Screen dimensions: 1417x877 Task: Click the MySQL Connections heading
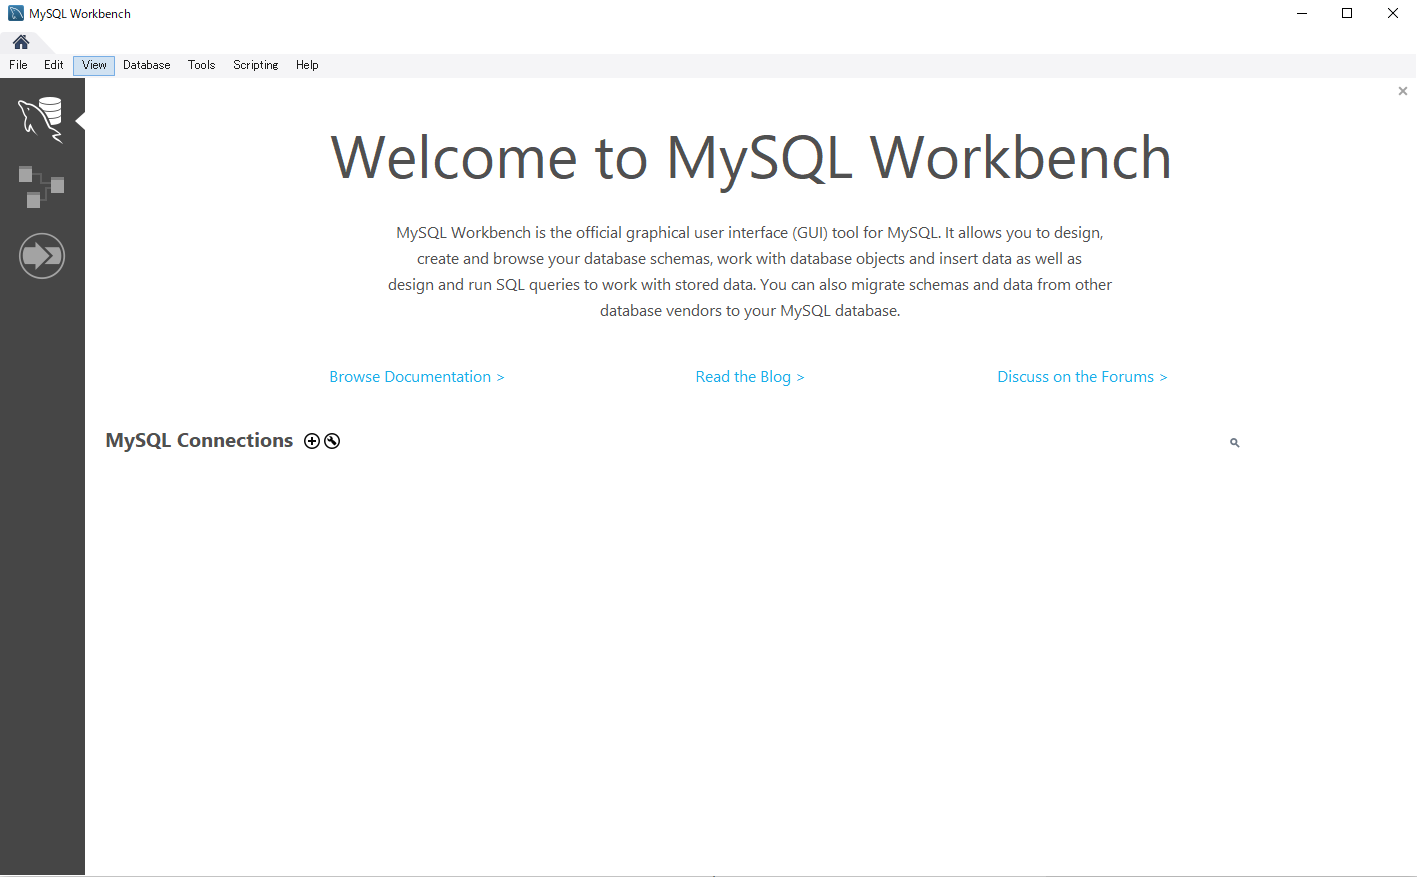pos(199,440)
